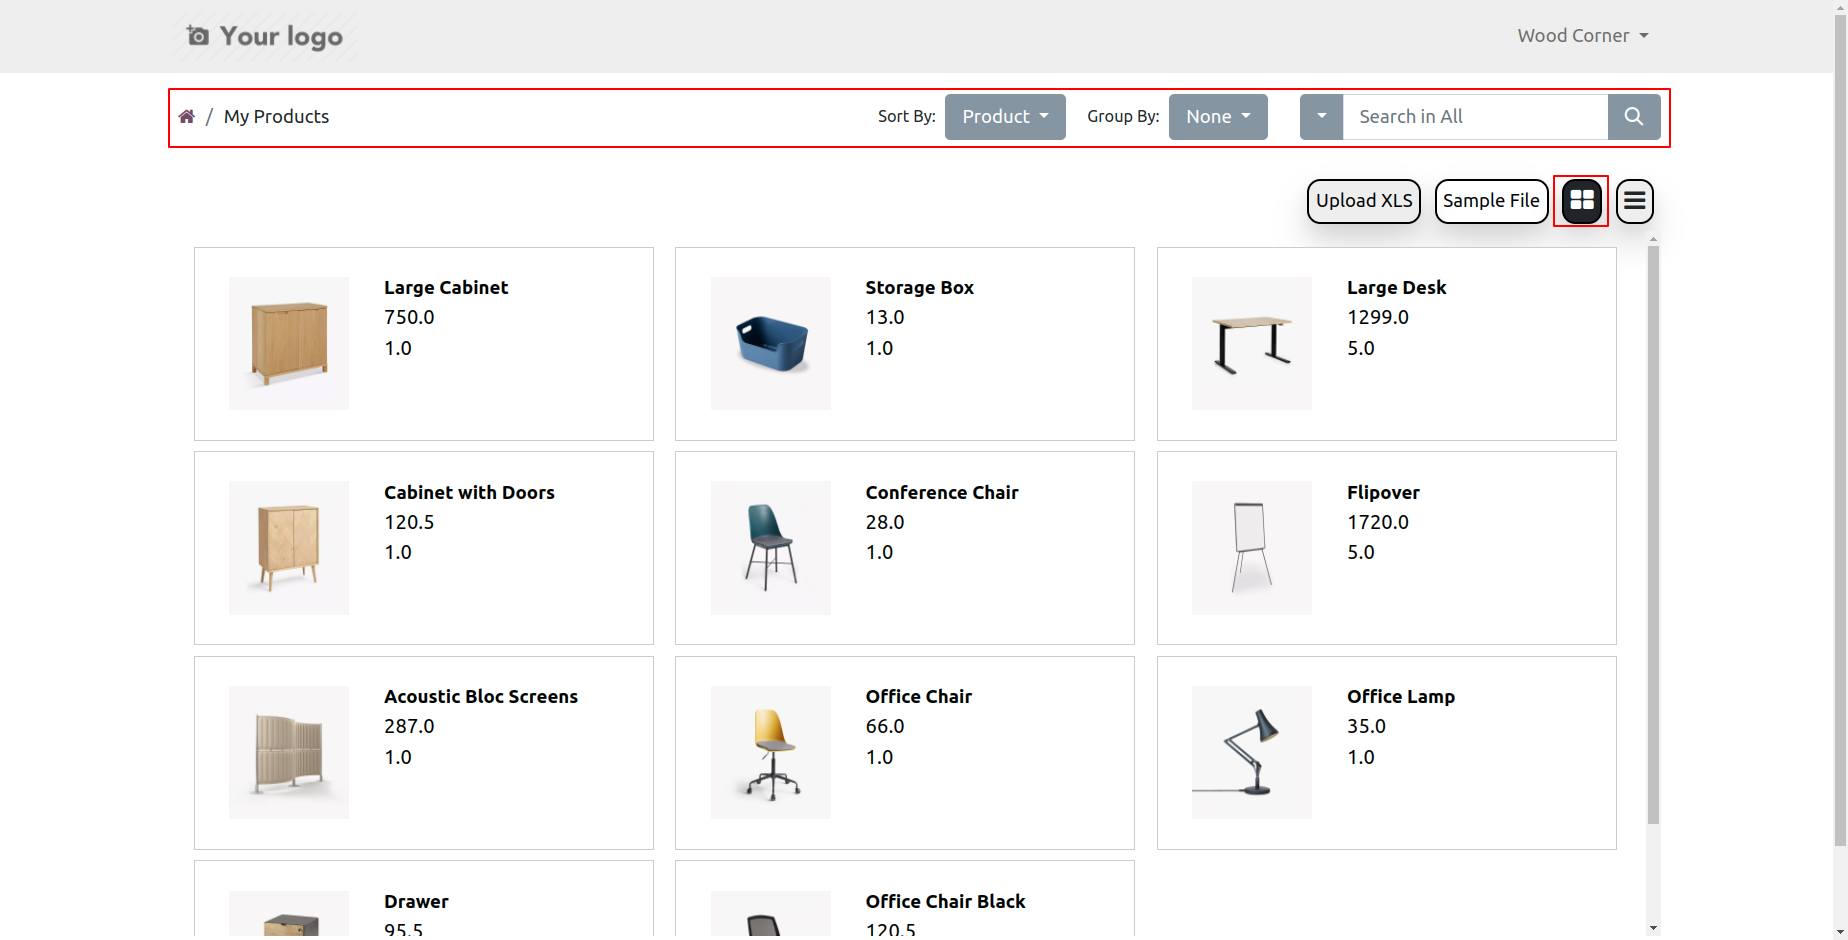This screenshot has height=940, width=1848.
Task: Click the My Products breadcrumb
Action: [x=276, y=117]
